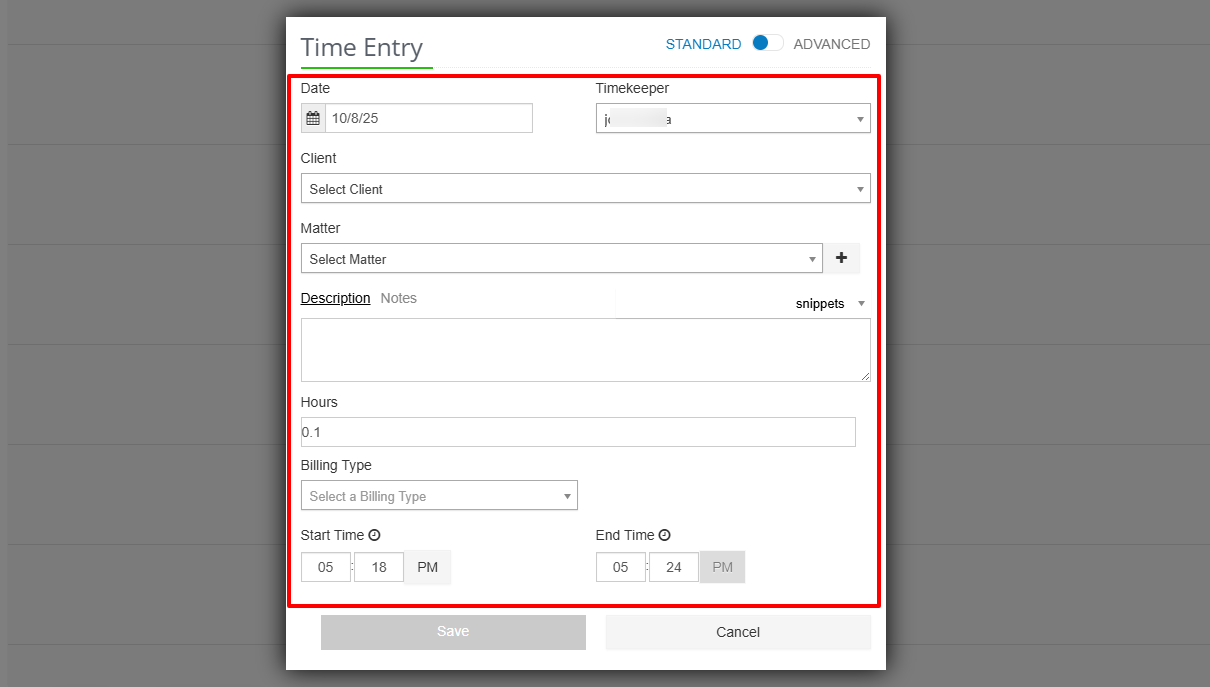Select the Description tab
Viewport: 1210px width, 687px height.
point(335,298)
